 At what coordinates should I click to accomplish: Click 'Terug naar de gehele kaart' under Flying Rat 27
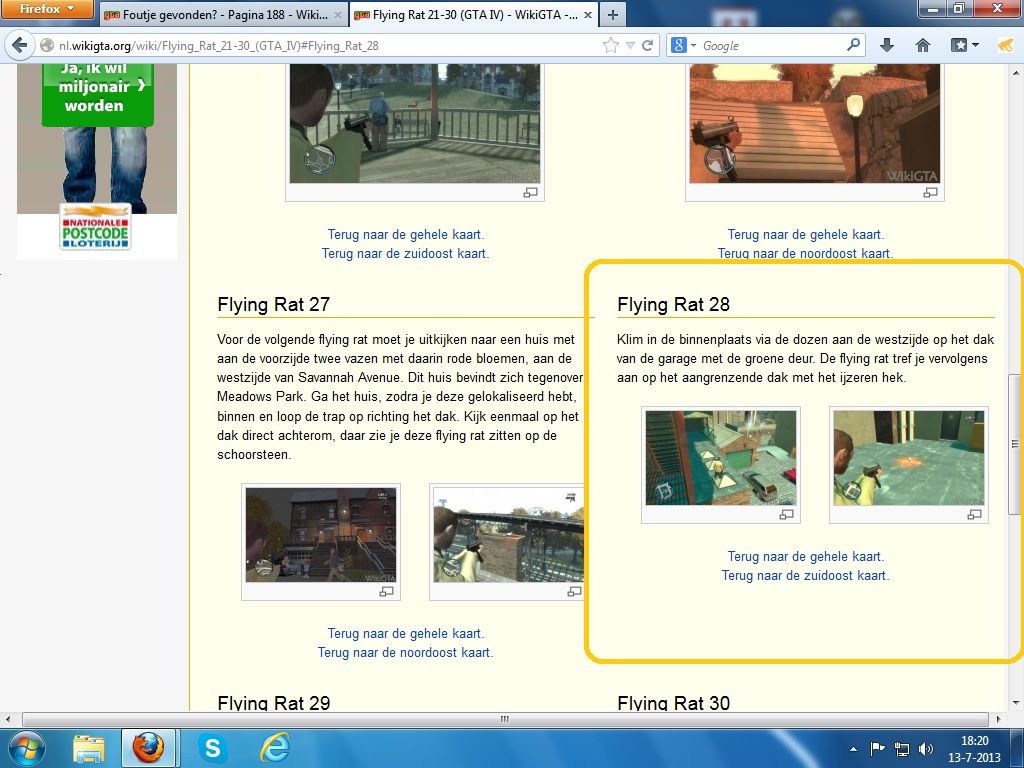point(406,633)
